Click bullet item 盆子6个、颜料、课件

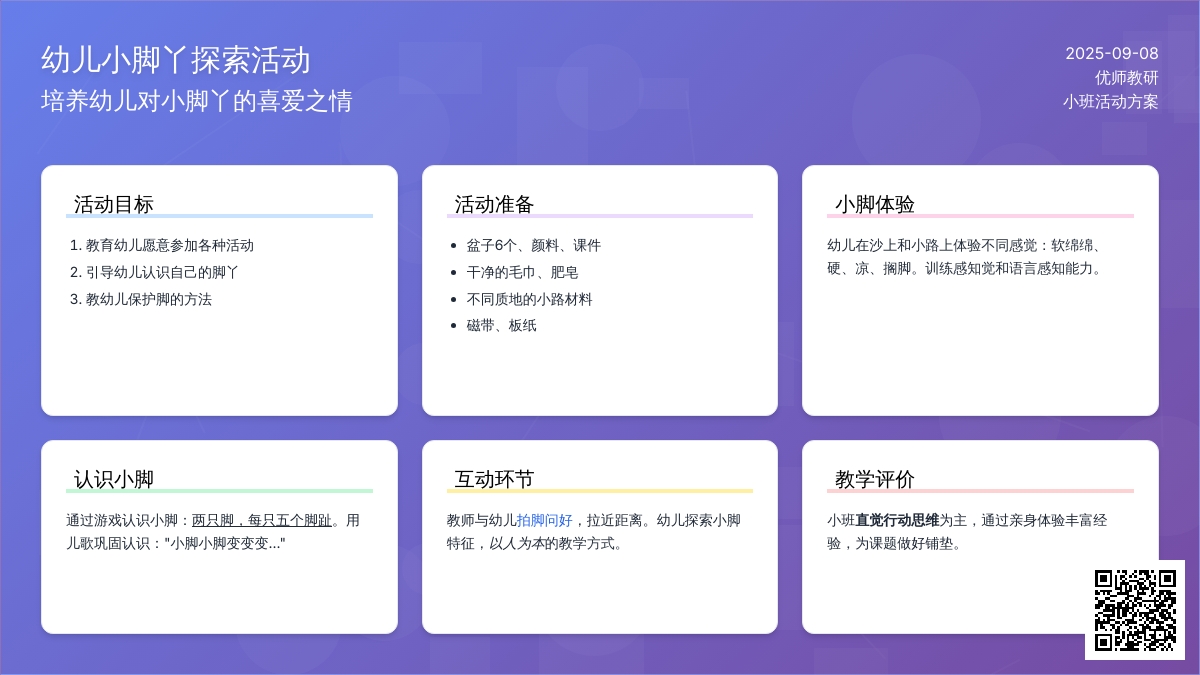coord(533,245)
